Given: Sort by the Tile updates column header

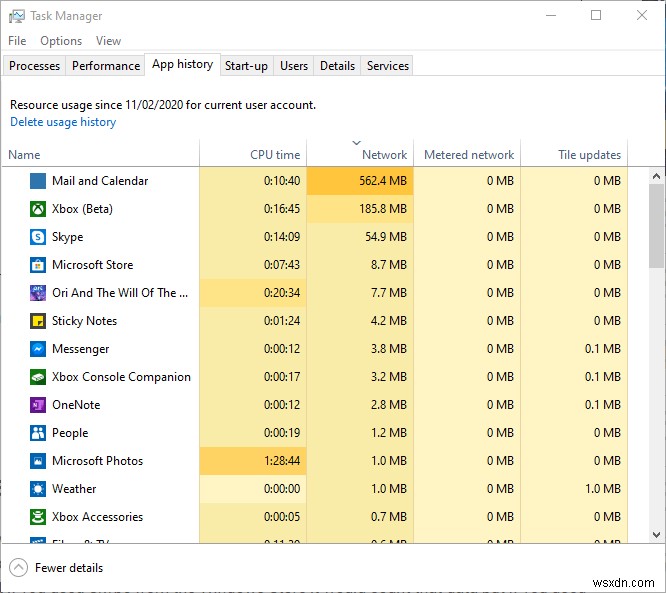Looking at the screenshot, I should [574, 153].
